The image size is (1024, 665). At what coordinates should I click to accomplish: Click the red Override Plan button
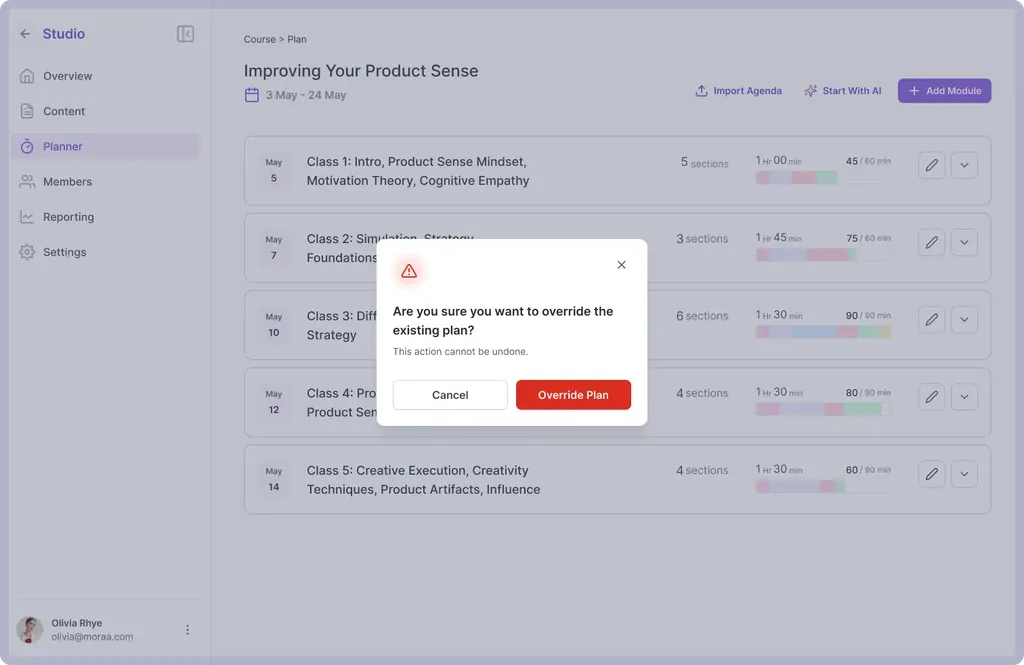click(x=573, y=395)
